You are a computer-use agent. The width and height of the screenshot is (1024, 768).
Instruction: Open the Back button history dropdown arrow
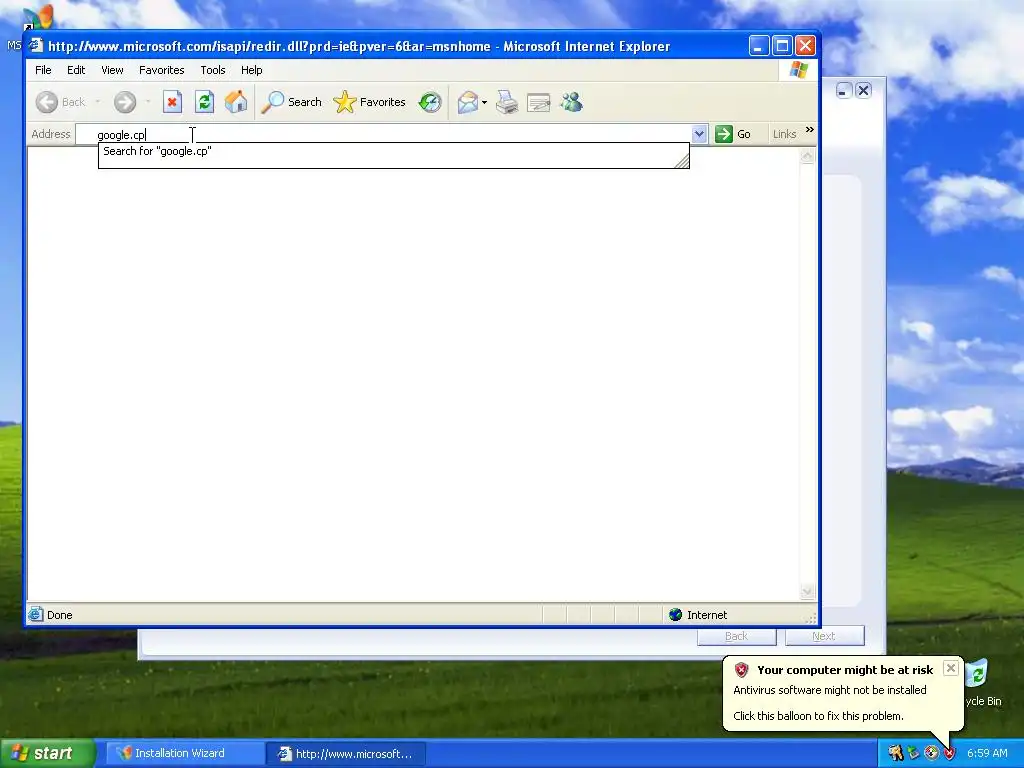[x=97, y=102]
